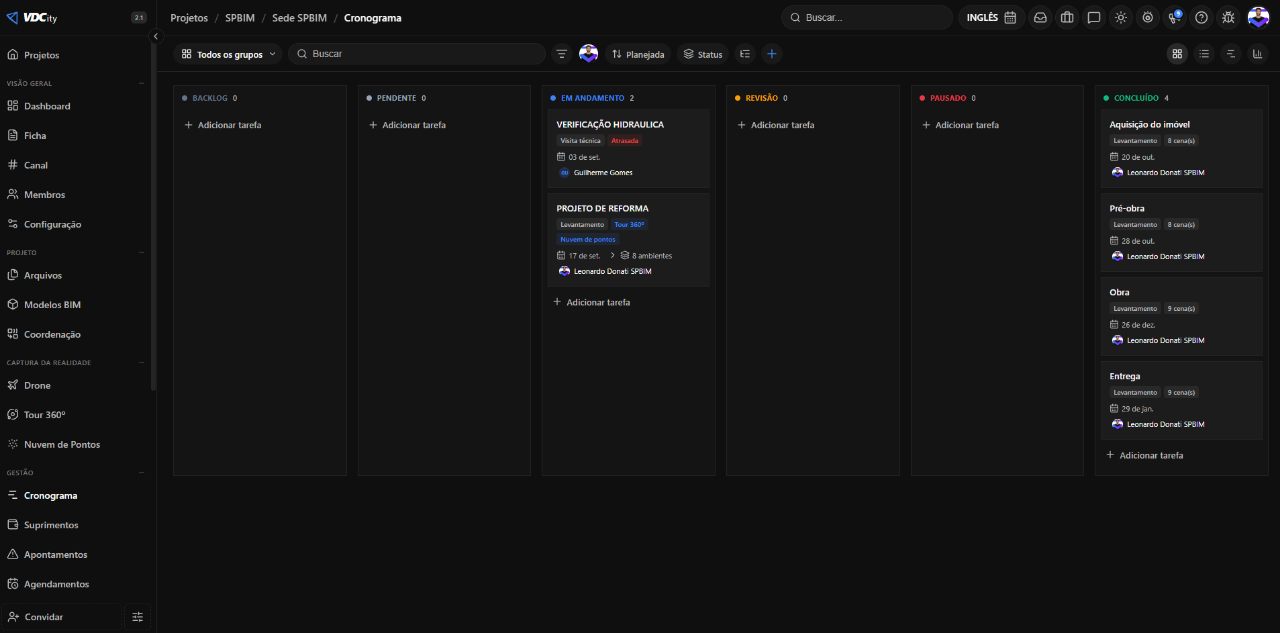Switch to the Kanban board view icon

tap(1178, 54)
